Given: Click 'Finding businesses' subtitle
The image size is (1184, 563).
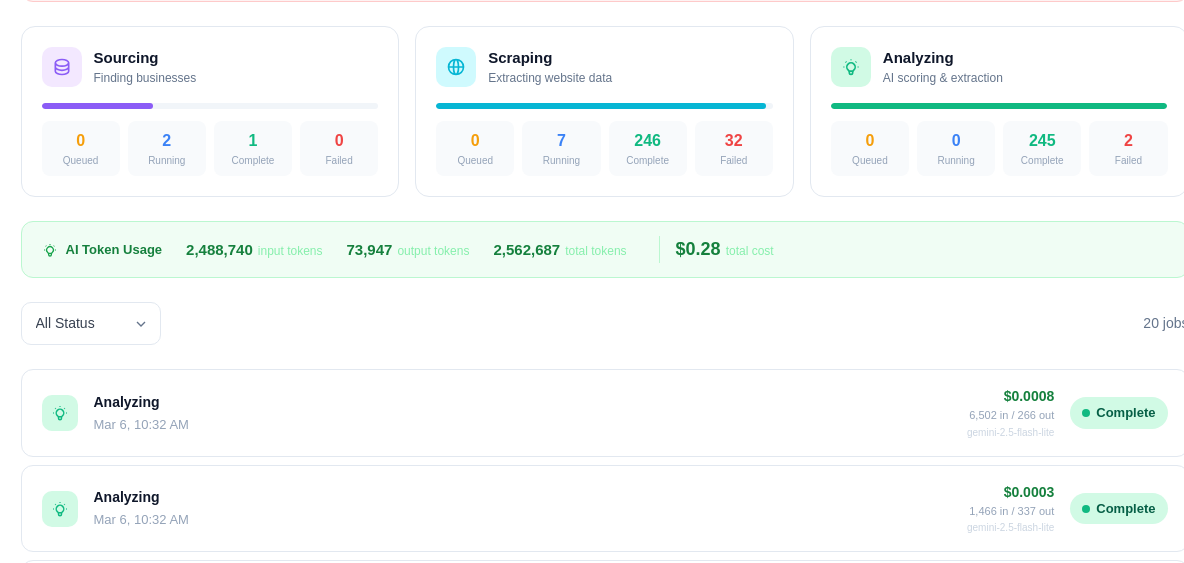Looking at the screenshot, I should [145, 78].
